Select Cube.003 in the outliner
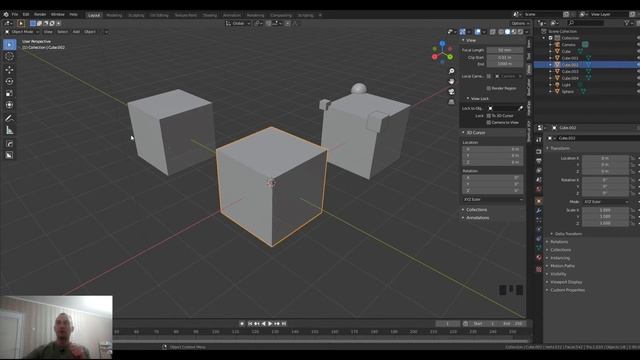 pos(570,71)
